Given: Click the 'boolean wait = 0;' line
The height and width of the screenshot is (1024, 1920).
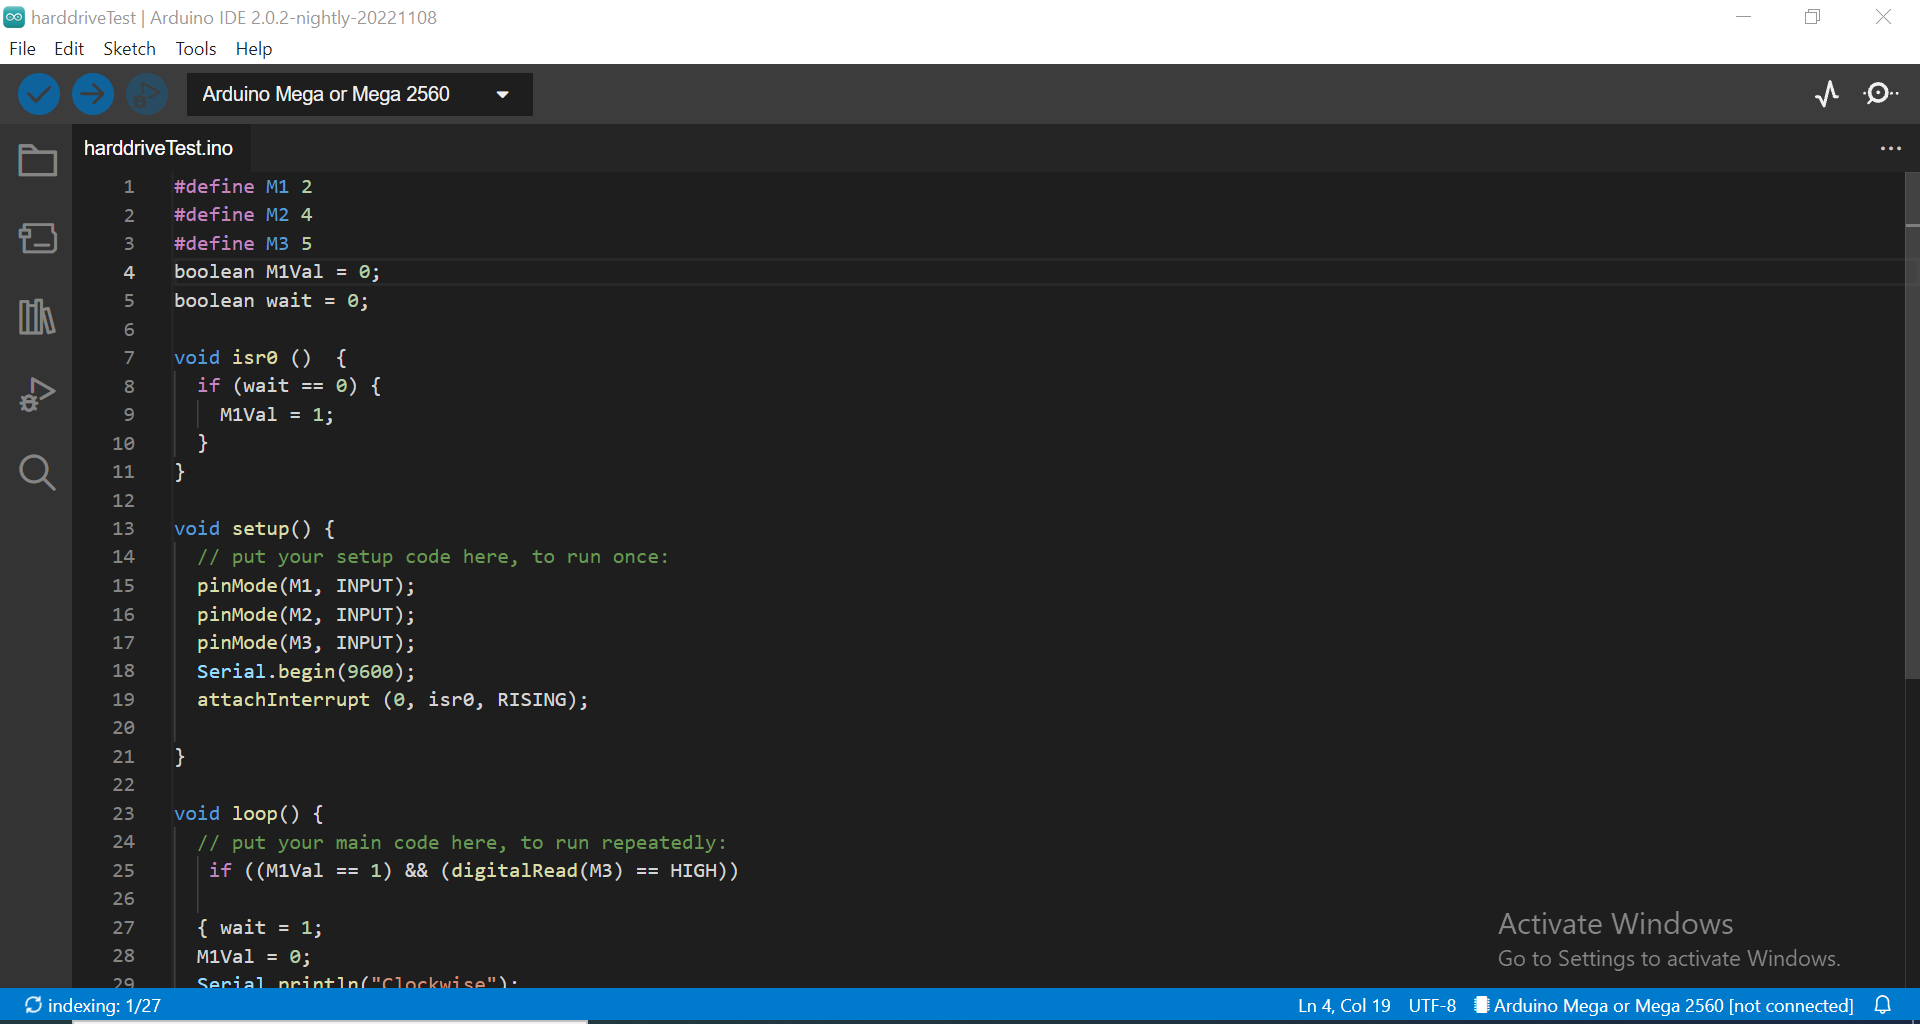Looking at the screenshot, I should tap(271, 300).
